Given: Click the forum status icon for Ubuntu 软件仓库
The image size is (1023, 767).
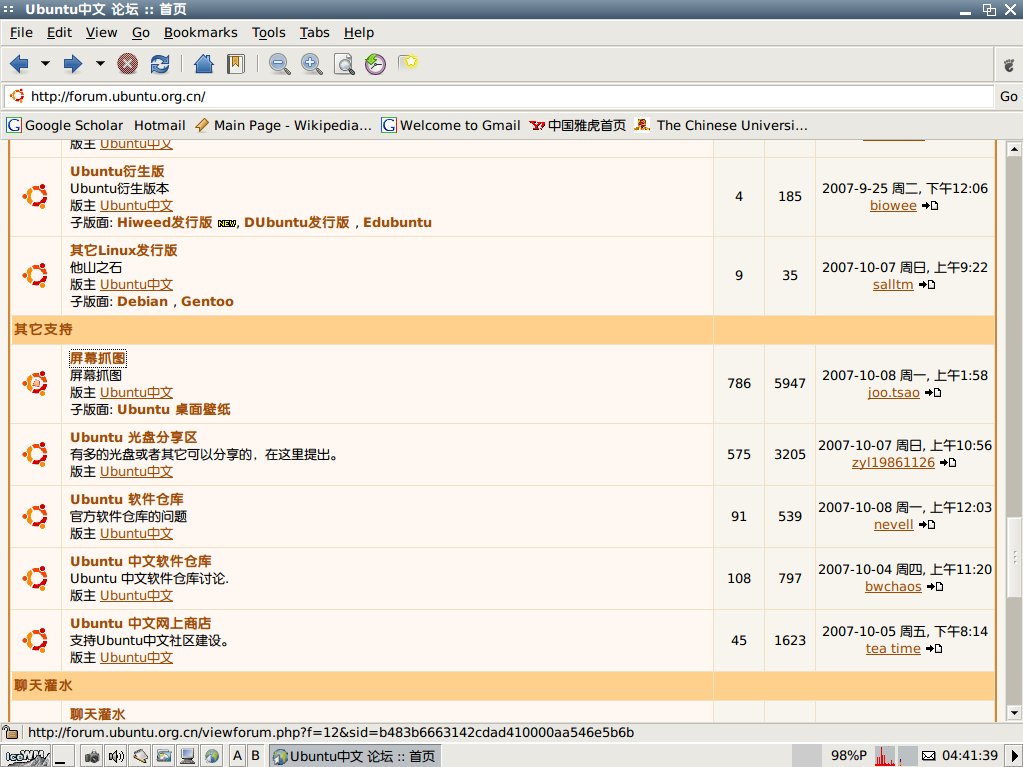Looking at the screenshot, I should click(36, 516).
